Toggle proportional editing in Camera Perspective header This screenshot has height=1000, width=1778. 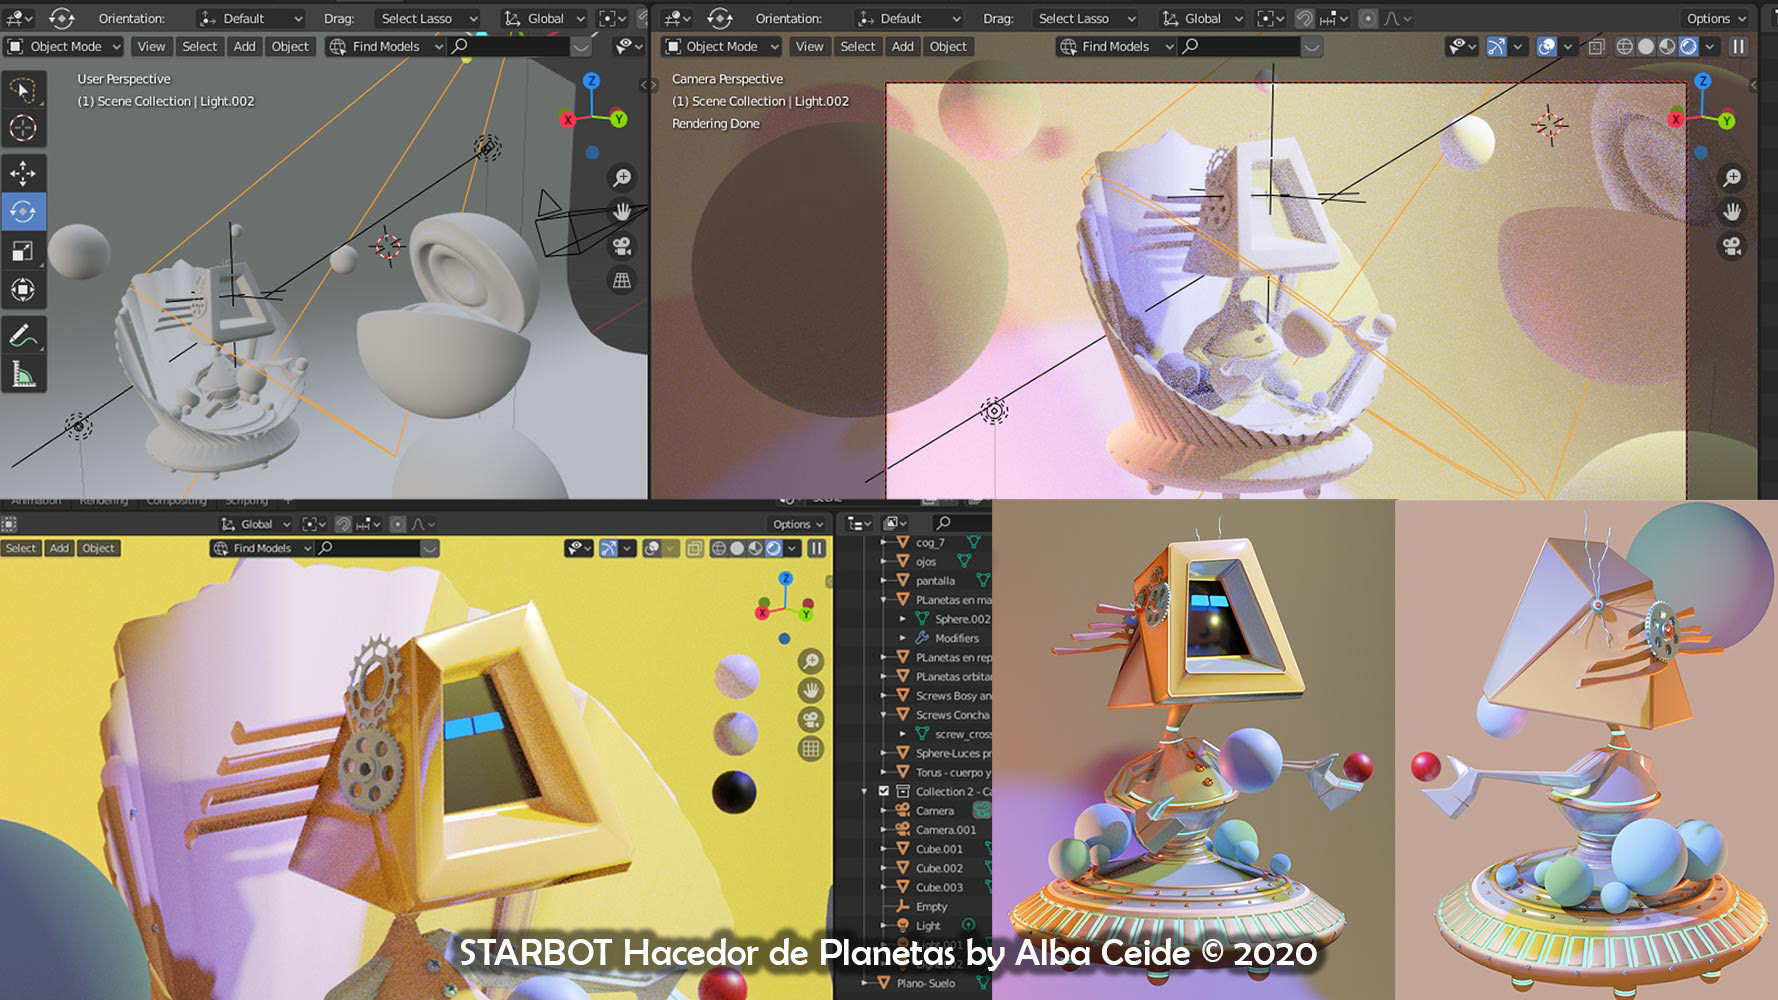pos(1368,18)
